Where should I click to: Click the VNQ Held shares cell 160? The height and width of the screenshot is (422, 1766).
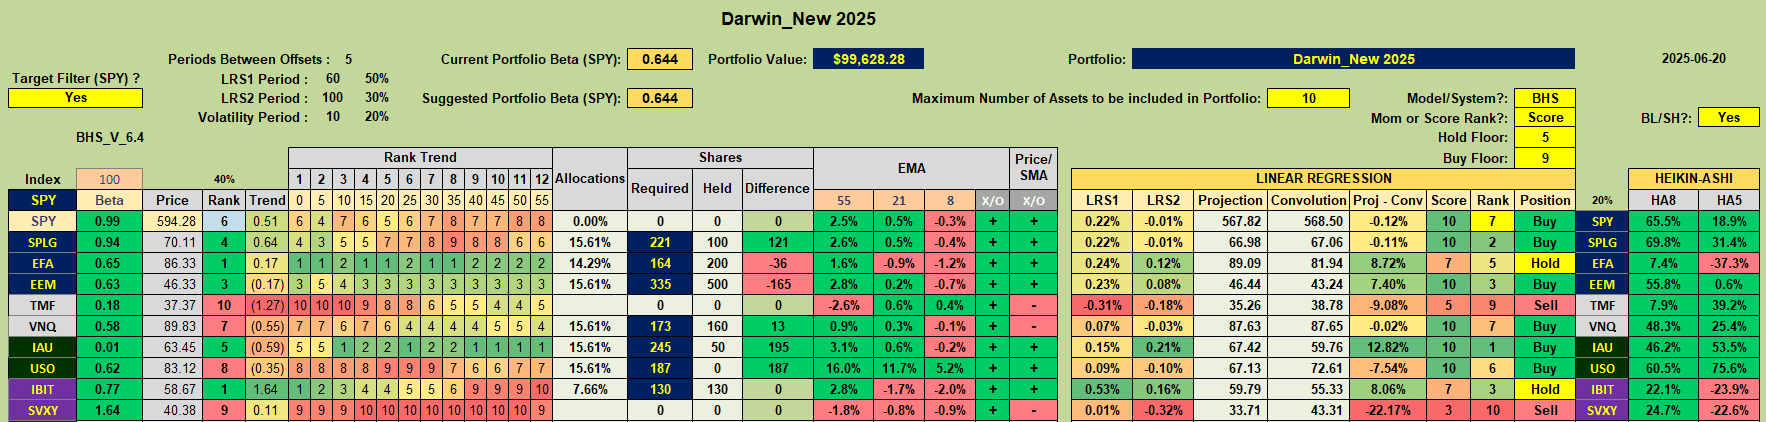717,326
